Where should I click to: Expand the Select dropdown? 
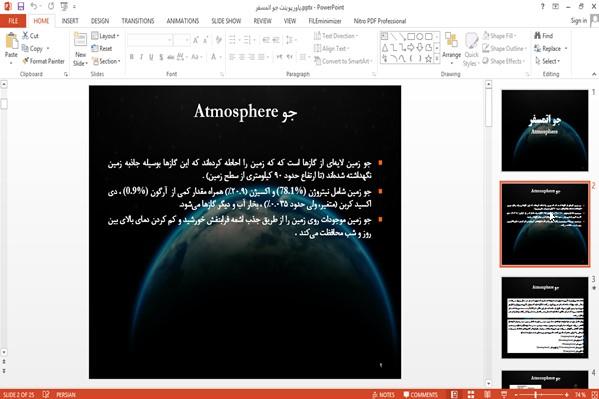547,61
